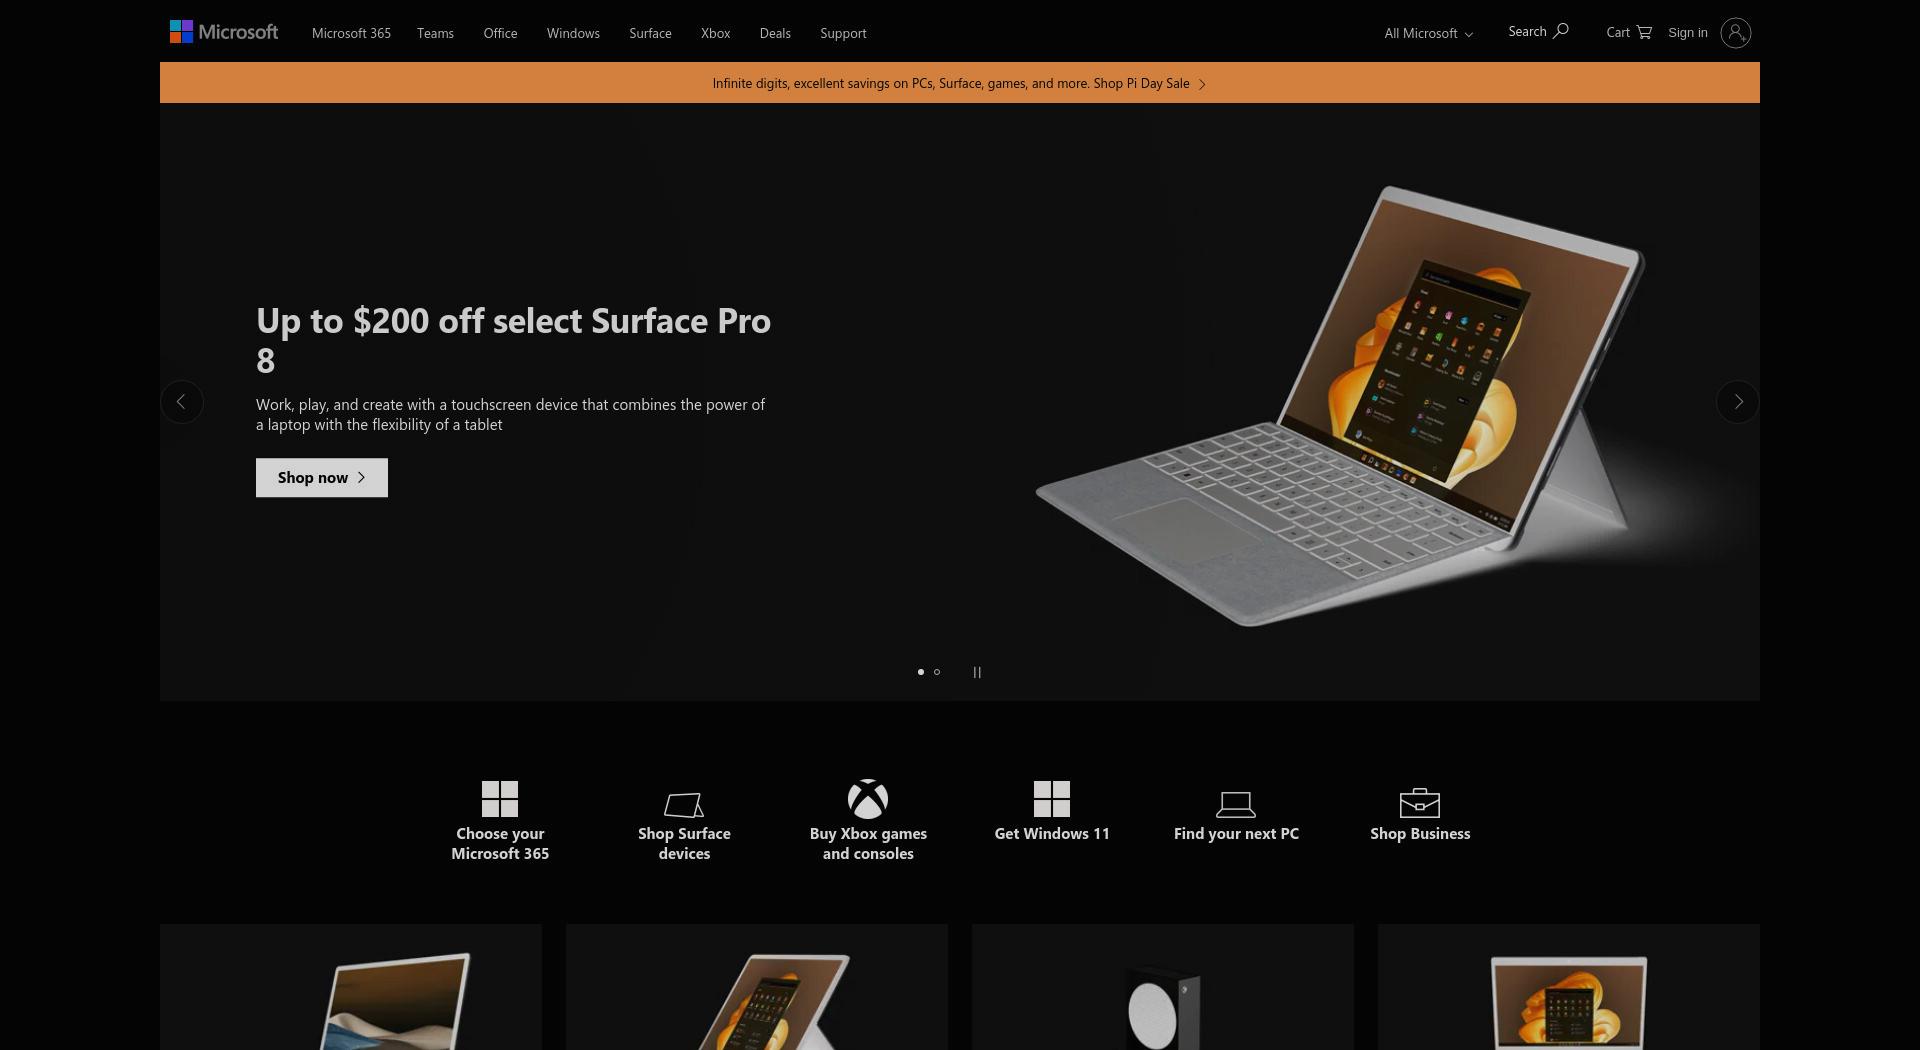Open Shop Surface devices icon
Image resolution: width=1920 pixels, height=1050 pixels.
[684, 804]
